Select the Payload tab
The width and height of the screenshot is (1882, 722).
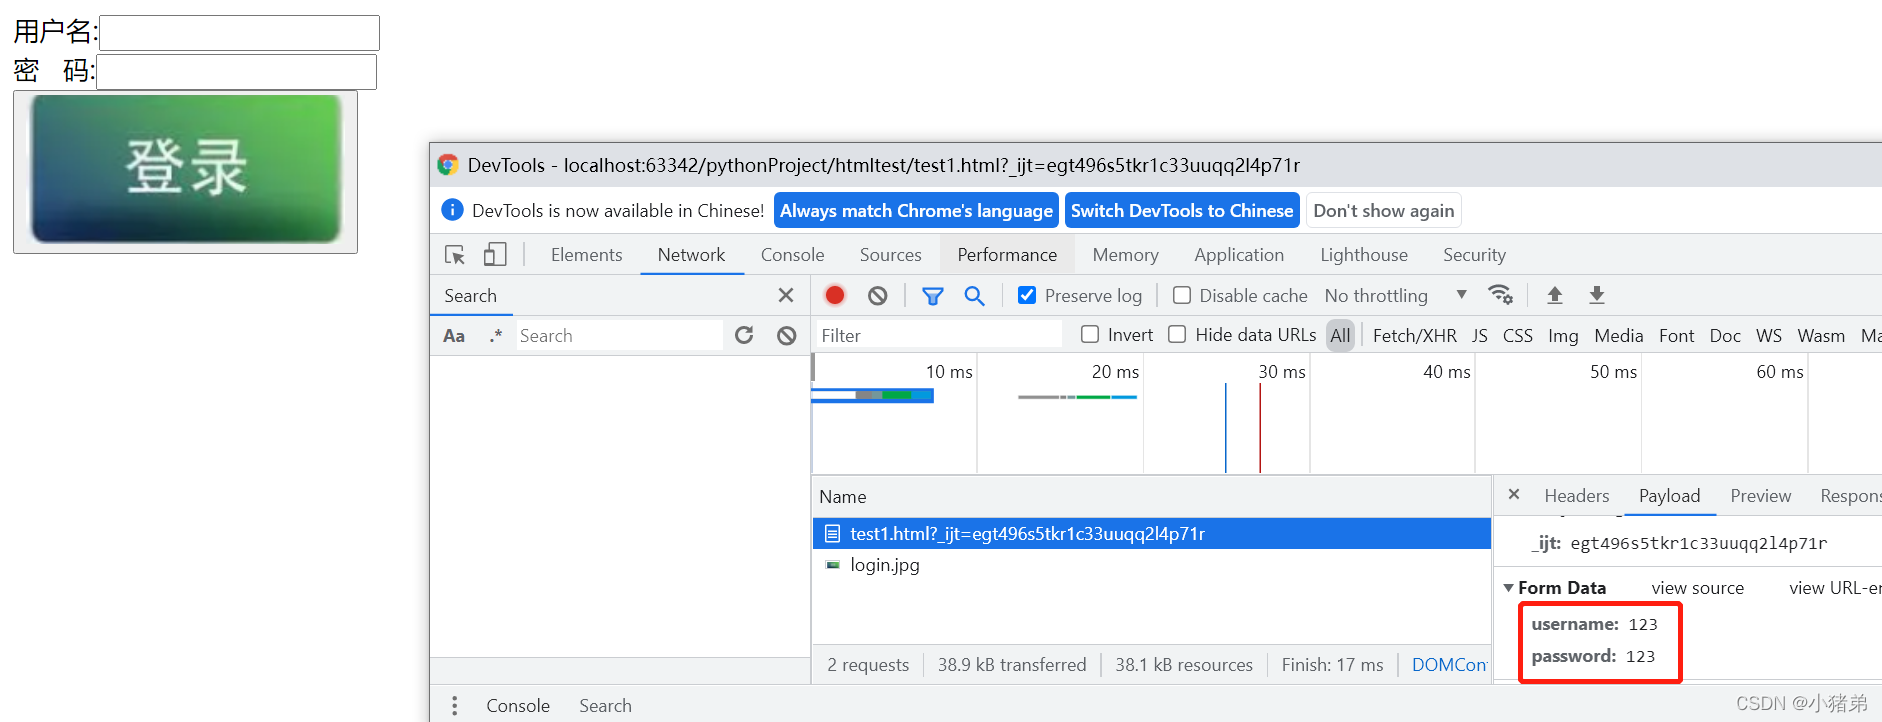pyautogui.click(x=1669, y=496)
